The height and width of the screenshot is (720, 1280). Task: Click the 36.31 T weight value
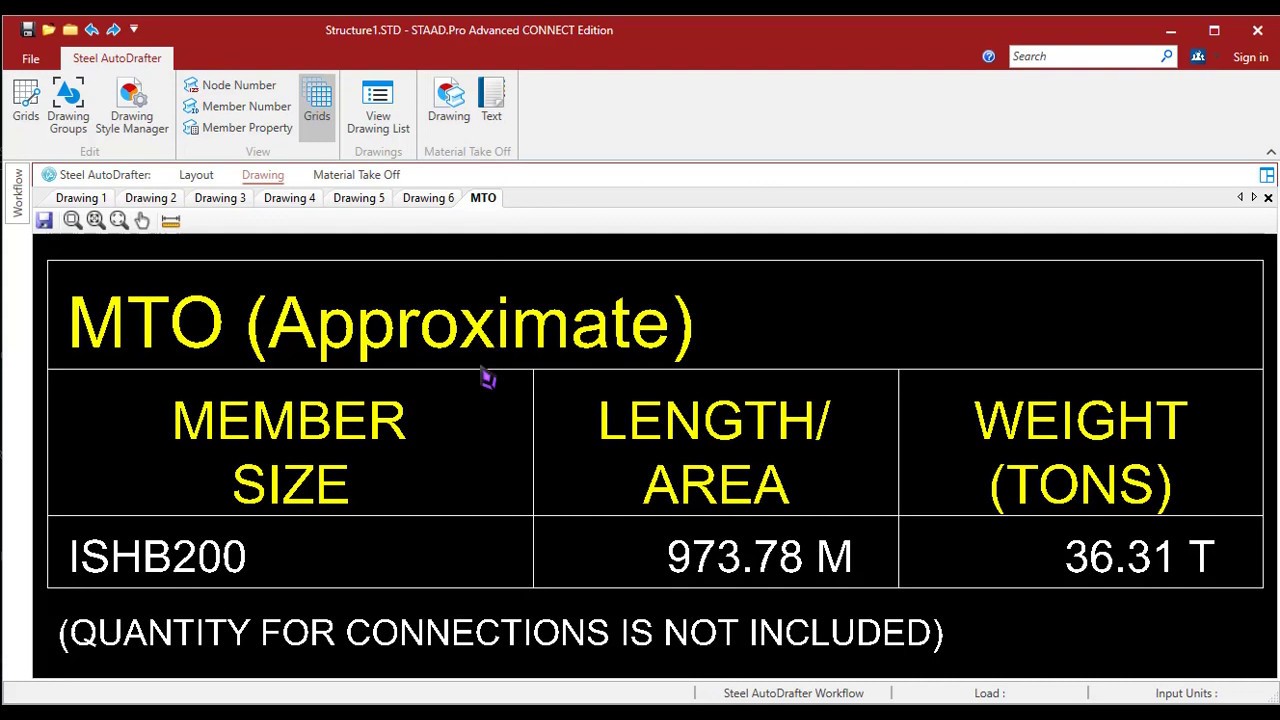1139,557
